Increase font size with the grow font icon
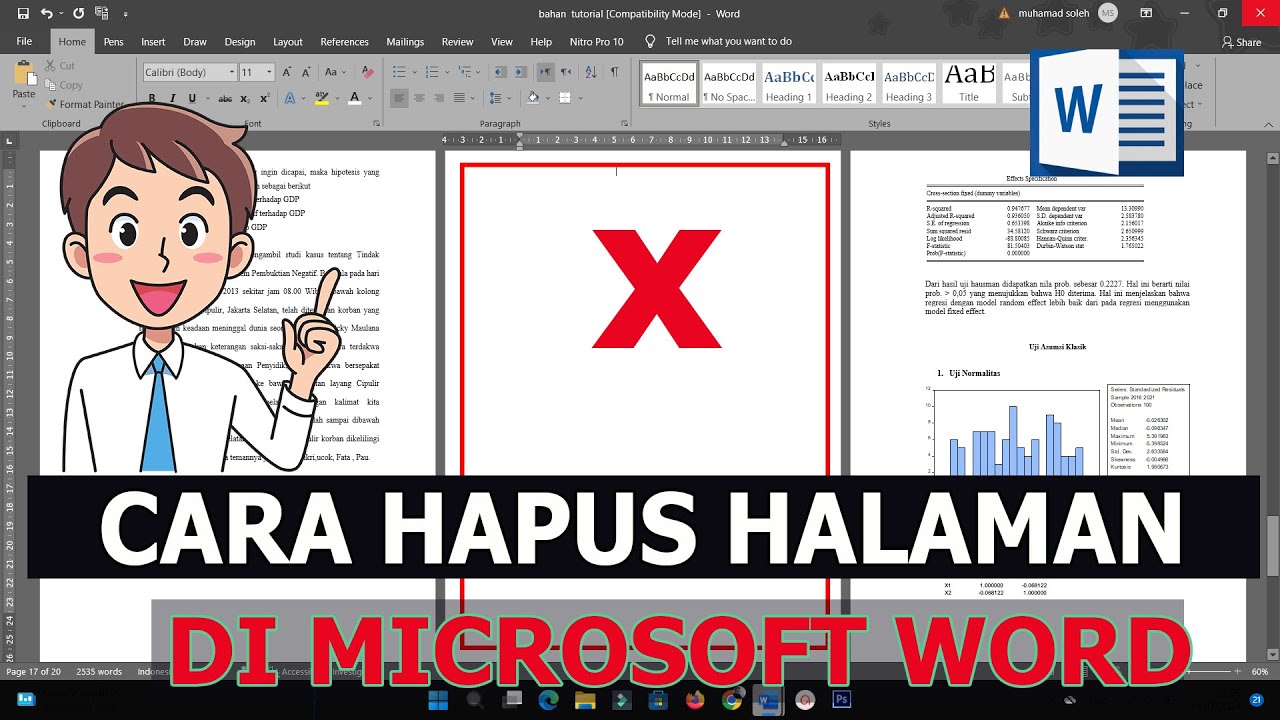The image size is (1280, 720). (x=288, y=72)
